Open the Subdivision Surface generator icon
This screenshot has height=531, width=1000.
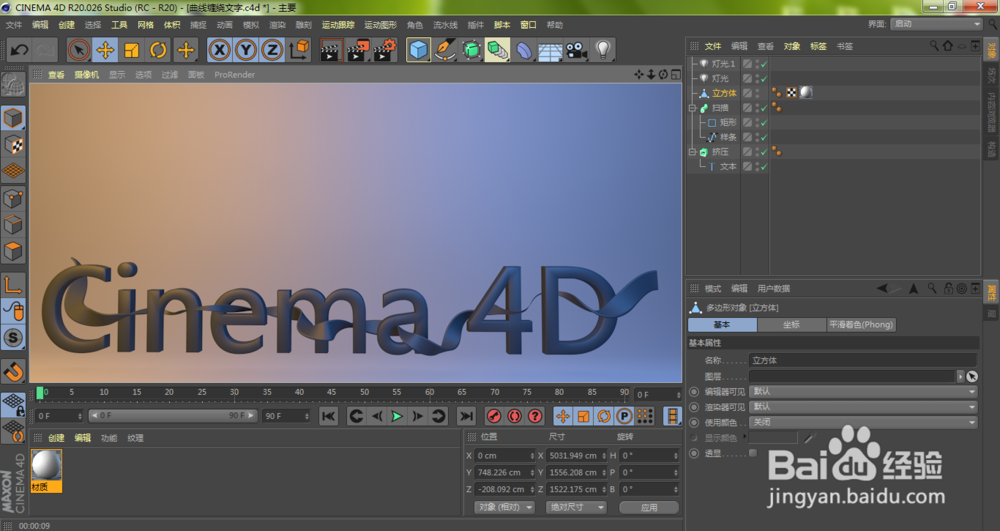pos(471,50)
